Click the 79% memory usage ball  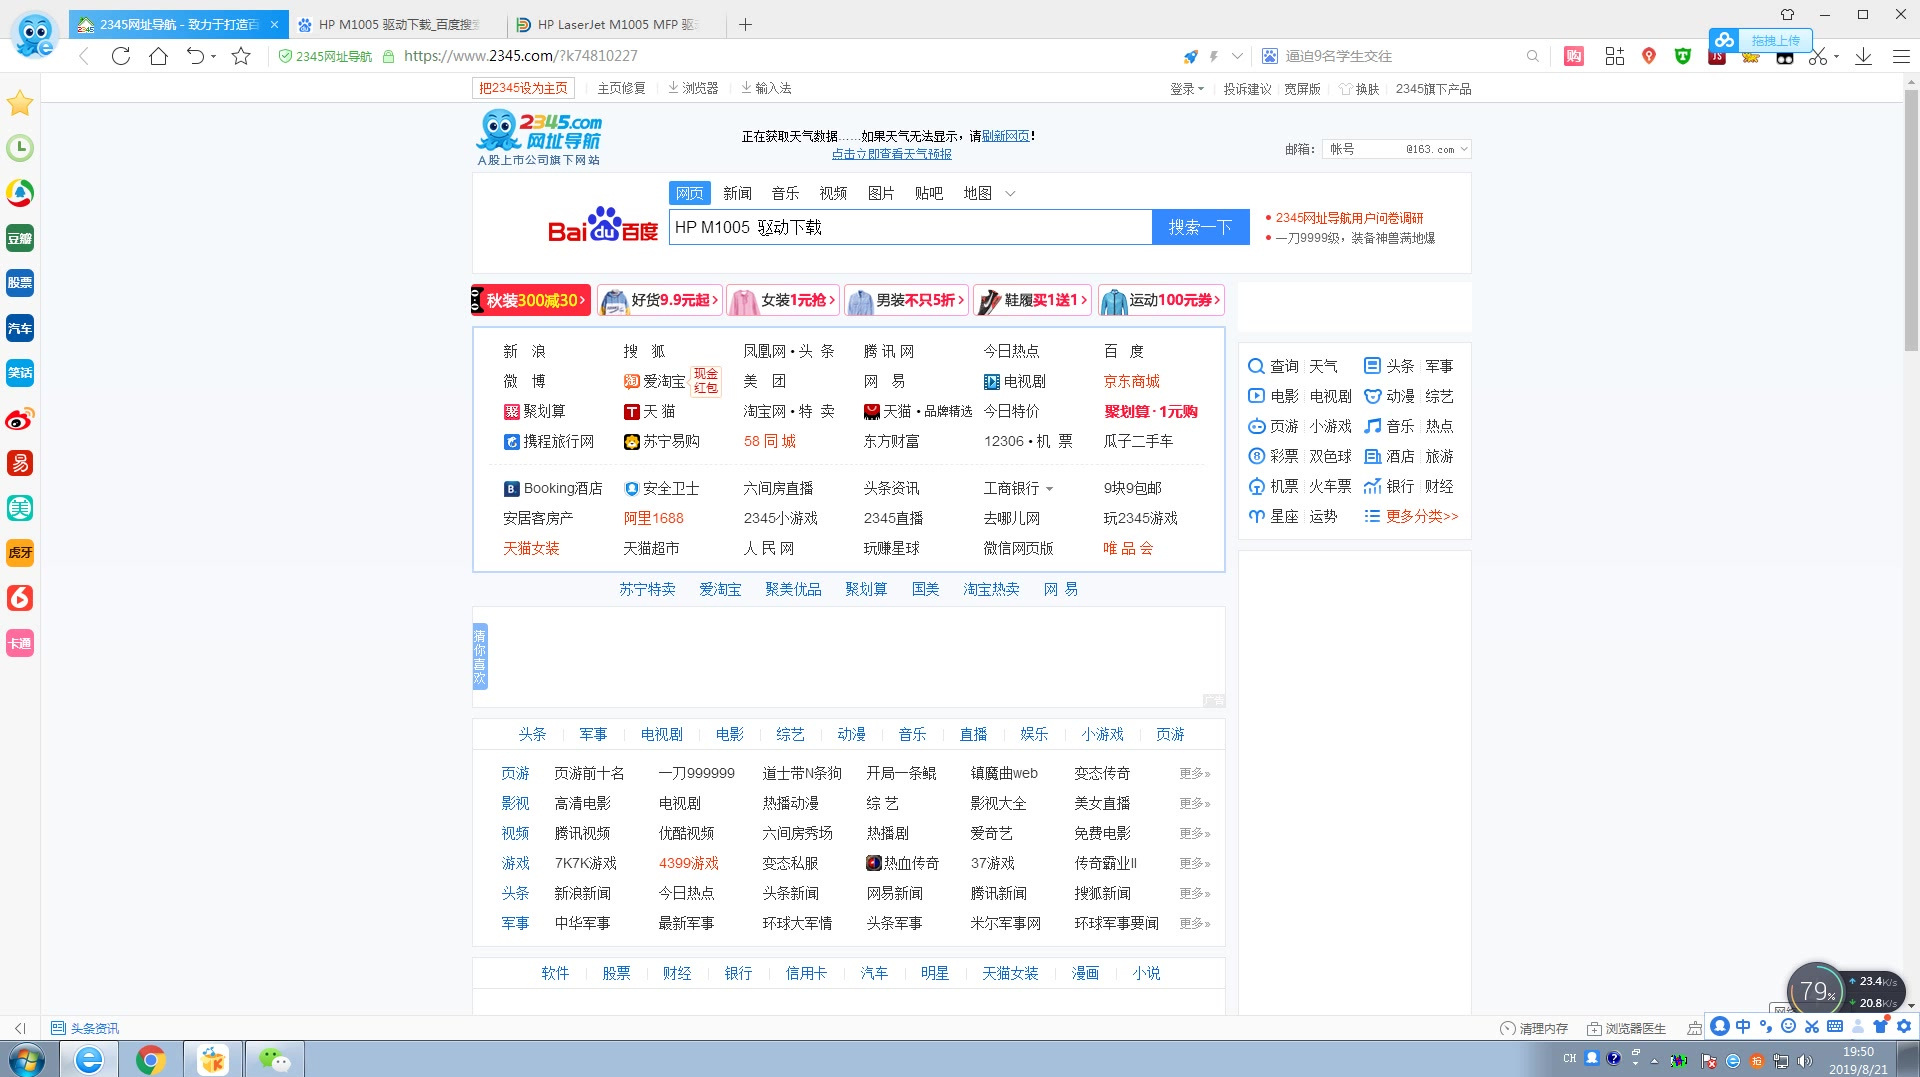[x=1816, y=991]
